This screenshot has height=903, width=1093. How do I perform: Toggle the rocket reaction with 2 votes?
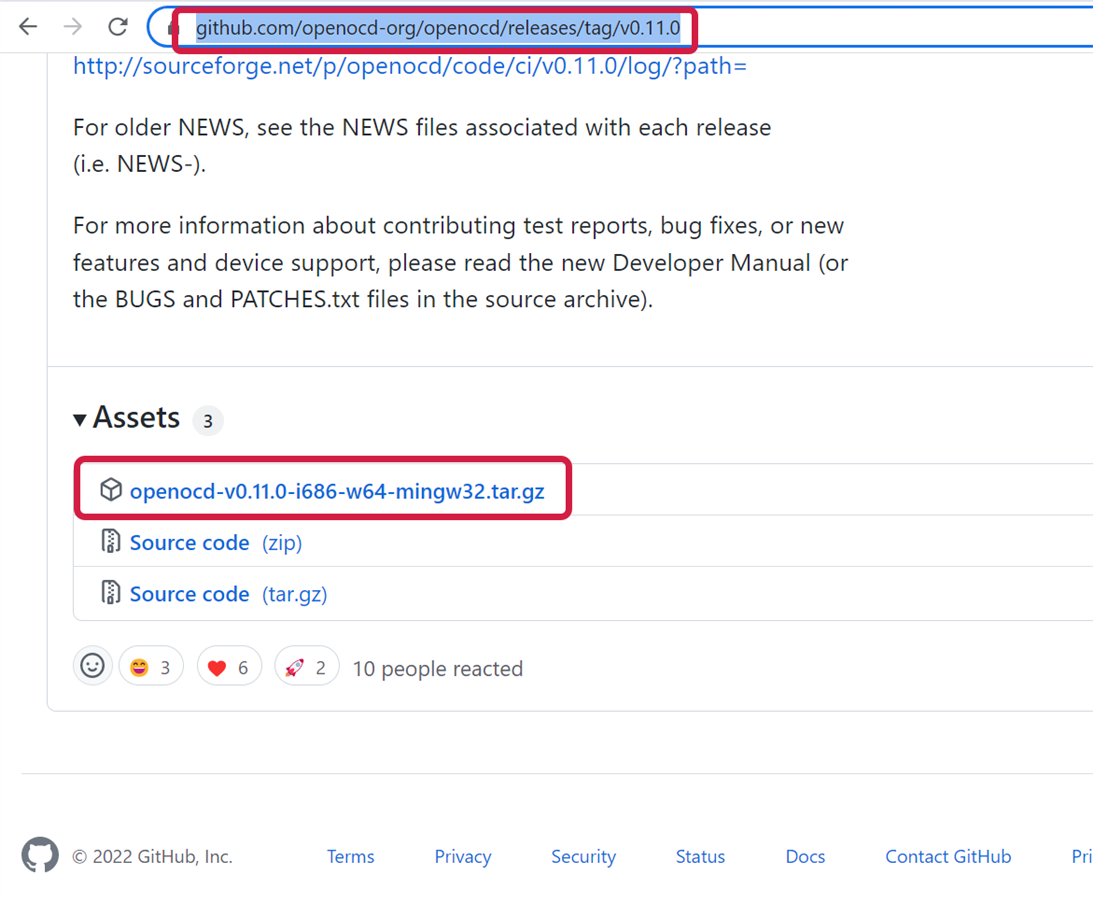[307, 667]
